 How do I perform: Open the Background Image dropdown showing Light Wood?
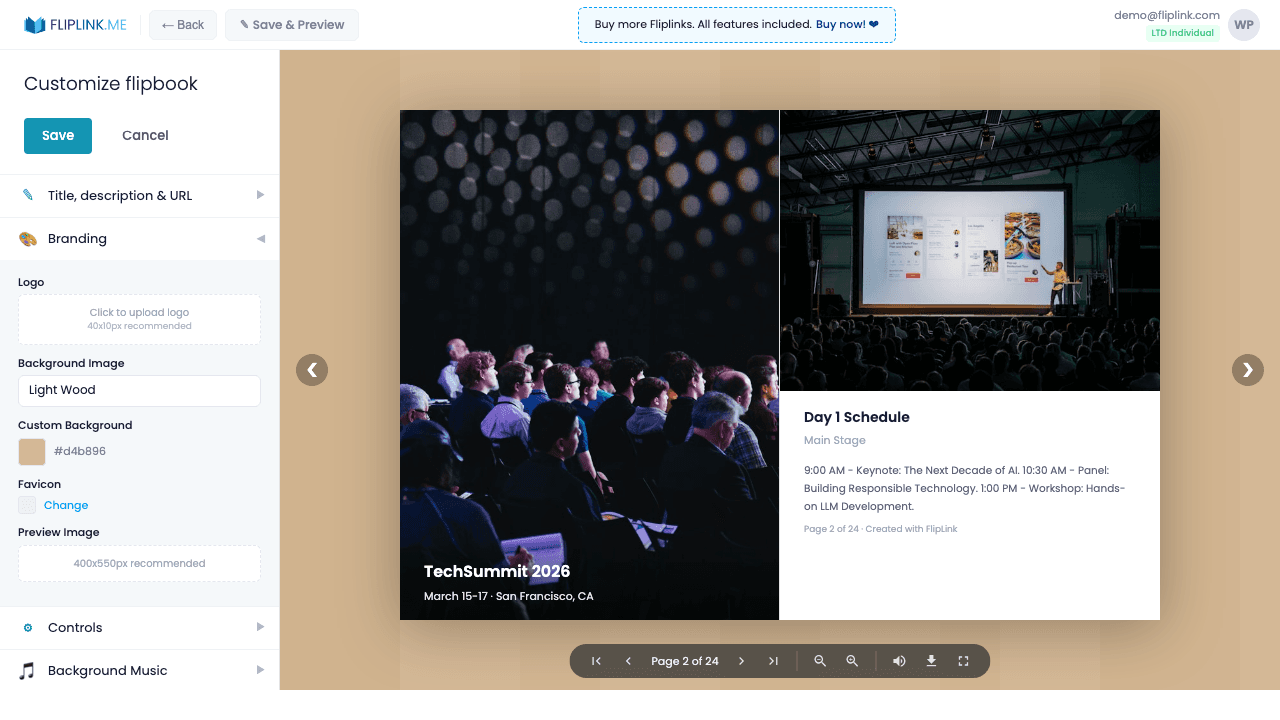139,391
